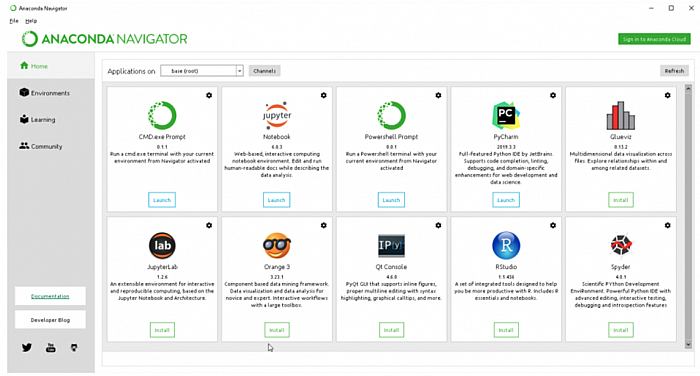Image resolution: width=700 pixels, height=376 pixels.
Task: Click the PyCharm app icon
Action: [506, 115]
